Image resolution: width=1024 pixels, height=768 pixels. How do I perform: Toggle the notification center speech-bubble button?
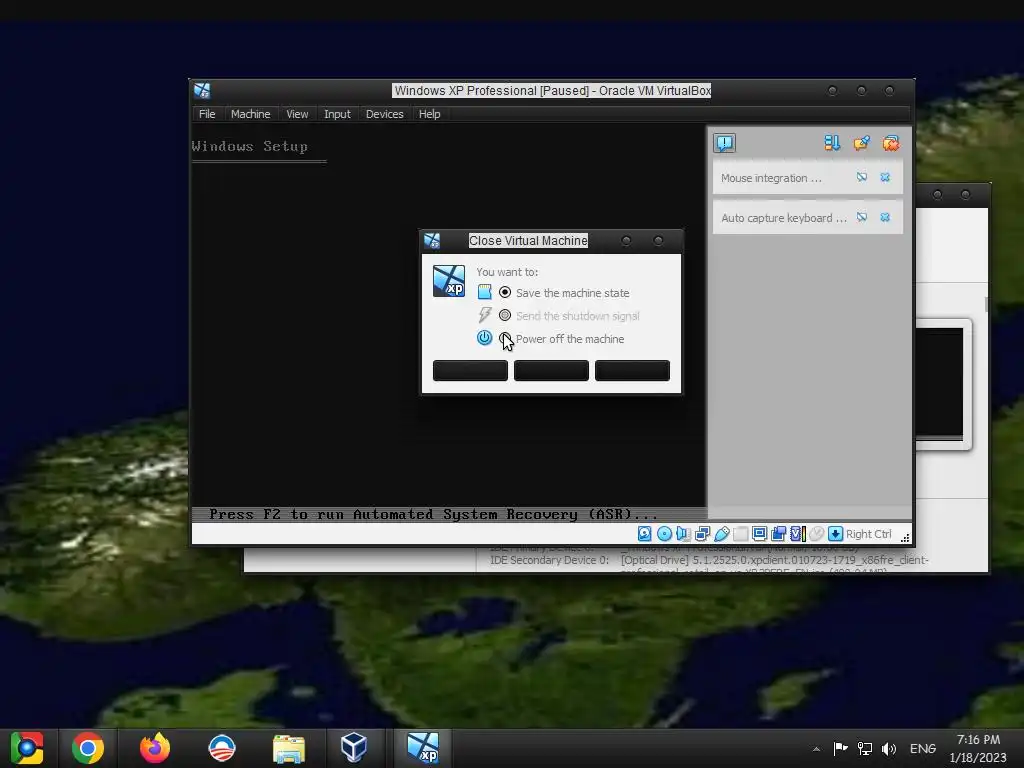724,143
